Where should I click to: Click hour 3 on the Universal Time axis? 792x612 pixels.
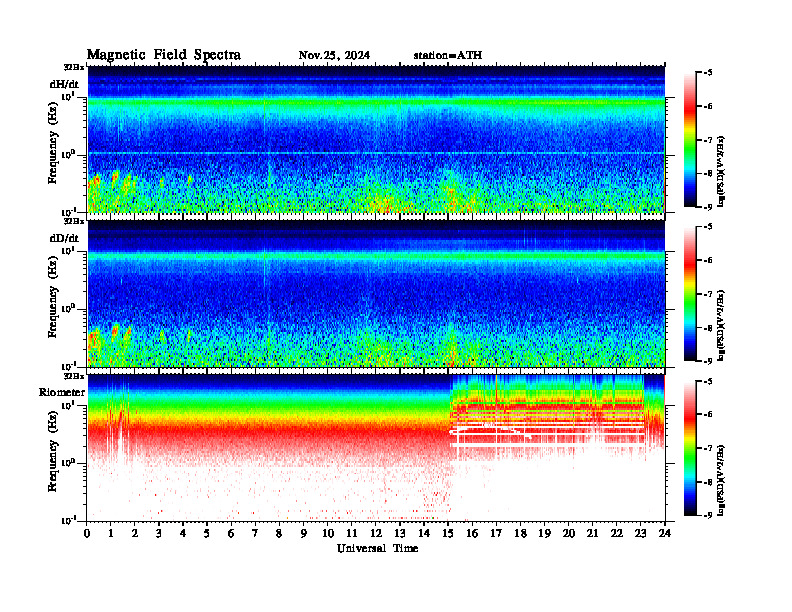pos(159,534)
